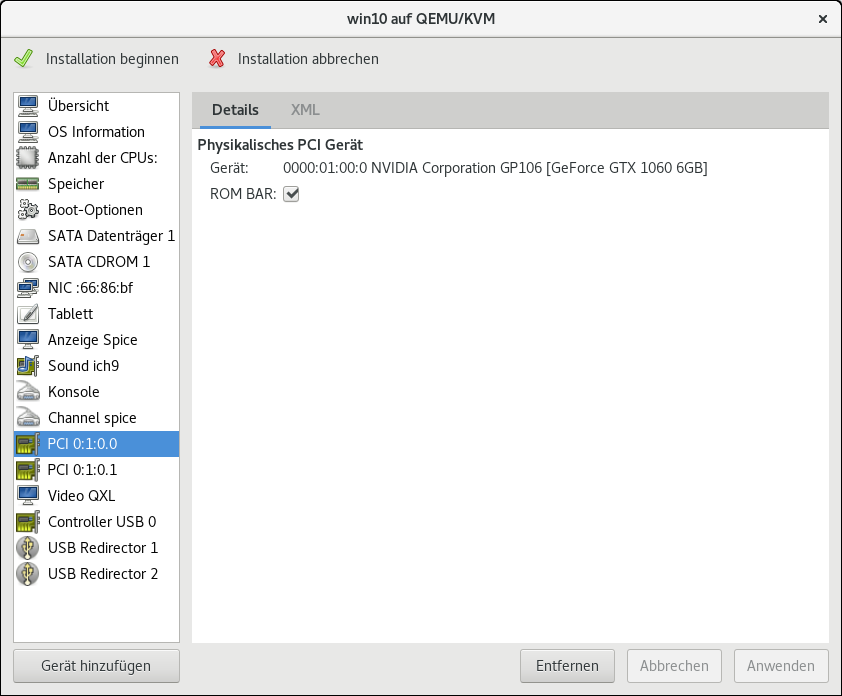Select Video QXL entry text

81,496
